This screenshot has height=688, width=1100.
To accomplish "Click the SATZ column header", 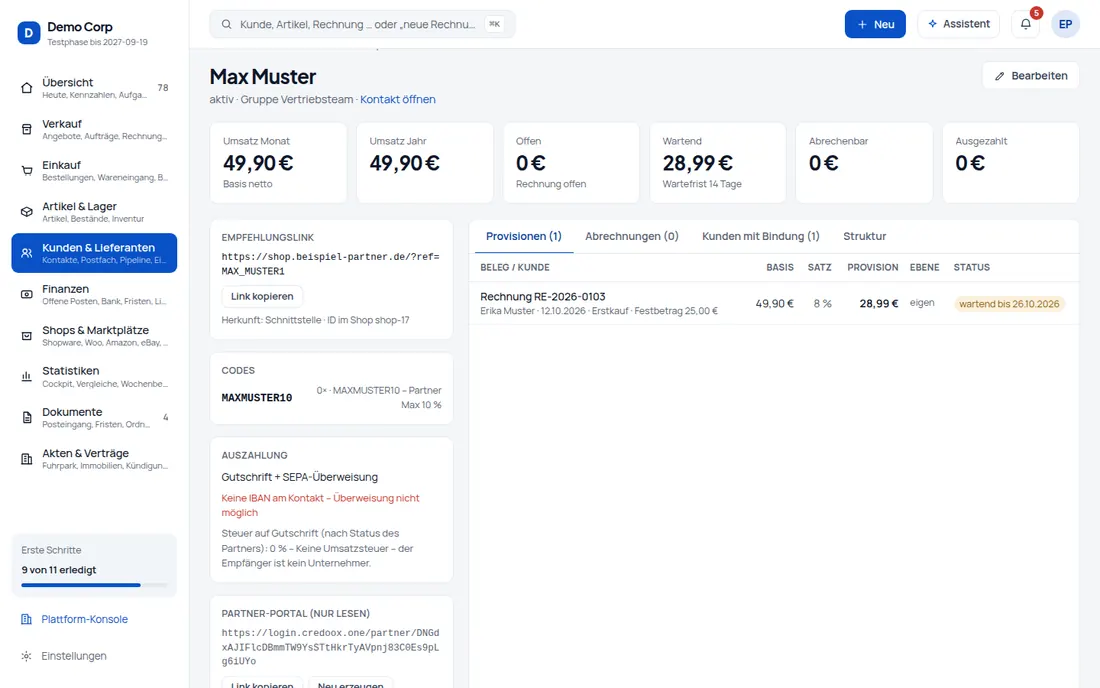I will 819,267.
